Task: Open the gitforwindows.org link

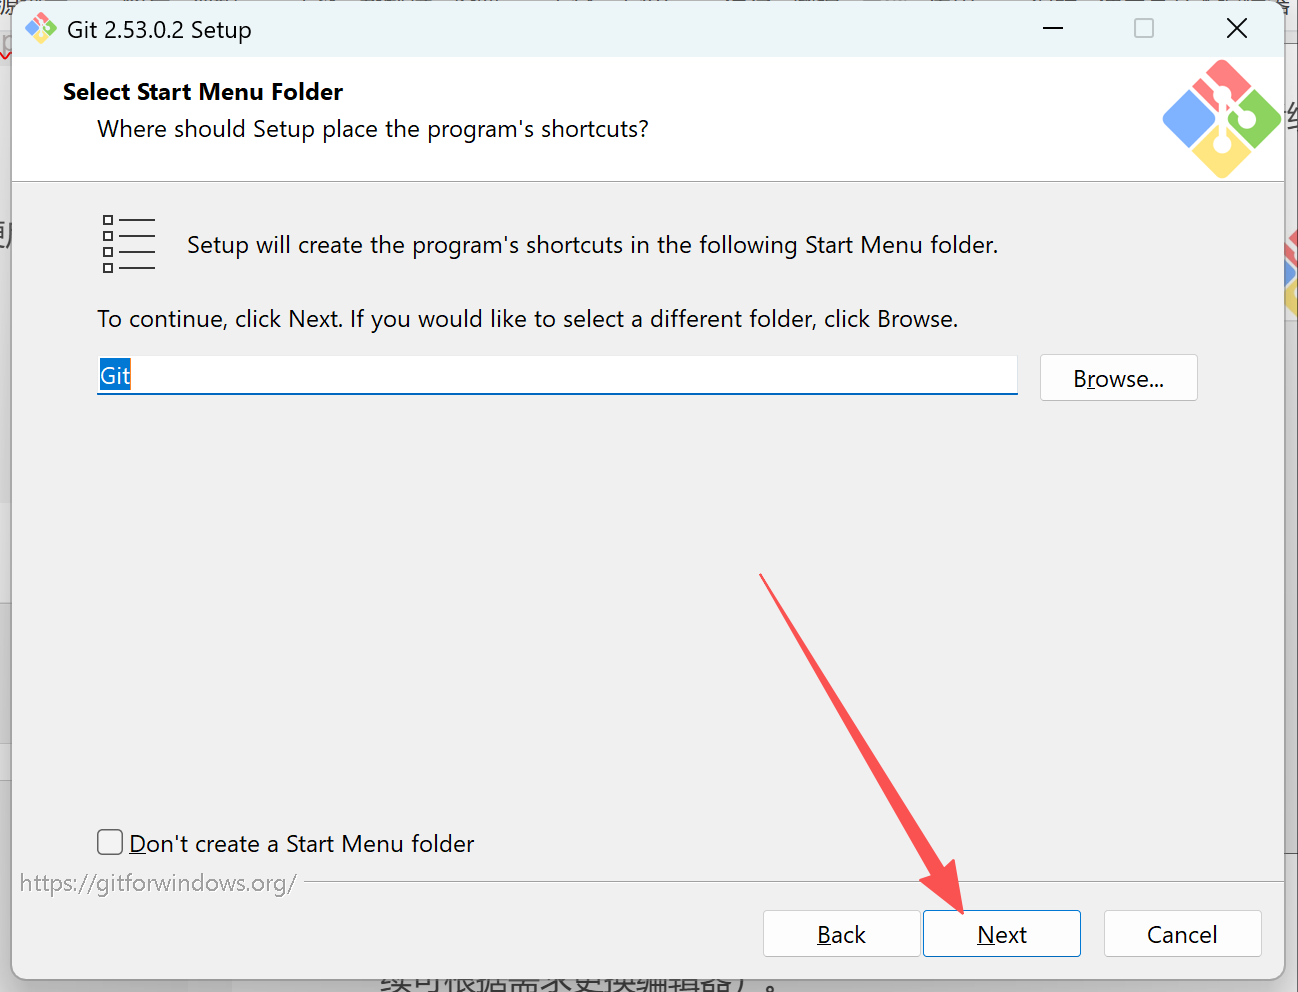Action: [x=158, y=883]
